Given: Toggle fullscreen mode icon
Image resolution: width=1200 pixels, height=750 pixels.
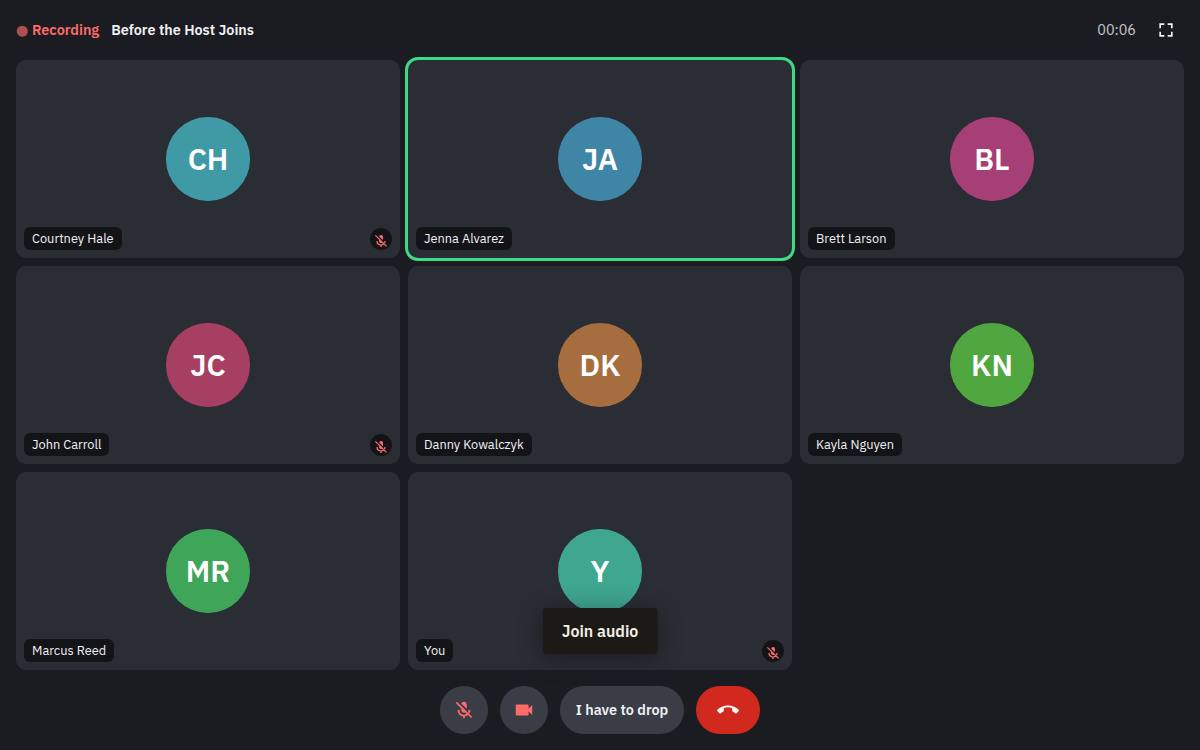Looking at the screenshot, I should [x=1166, y=30].
